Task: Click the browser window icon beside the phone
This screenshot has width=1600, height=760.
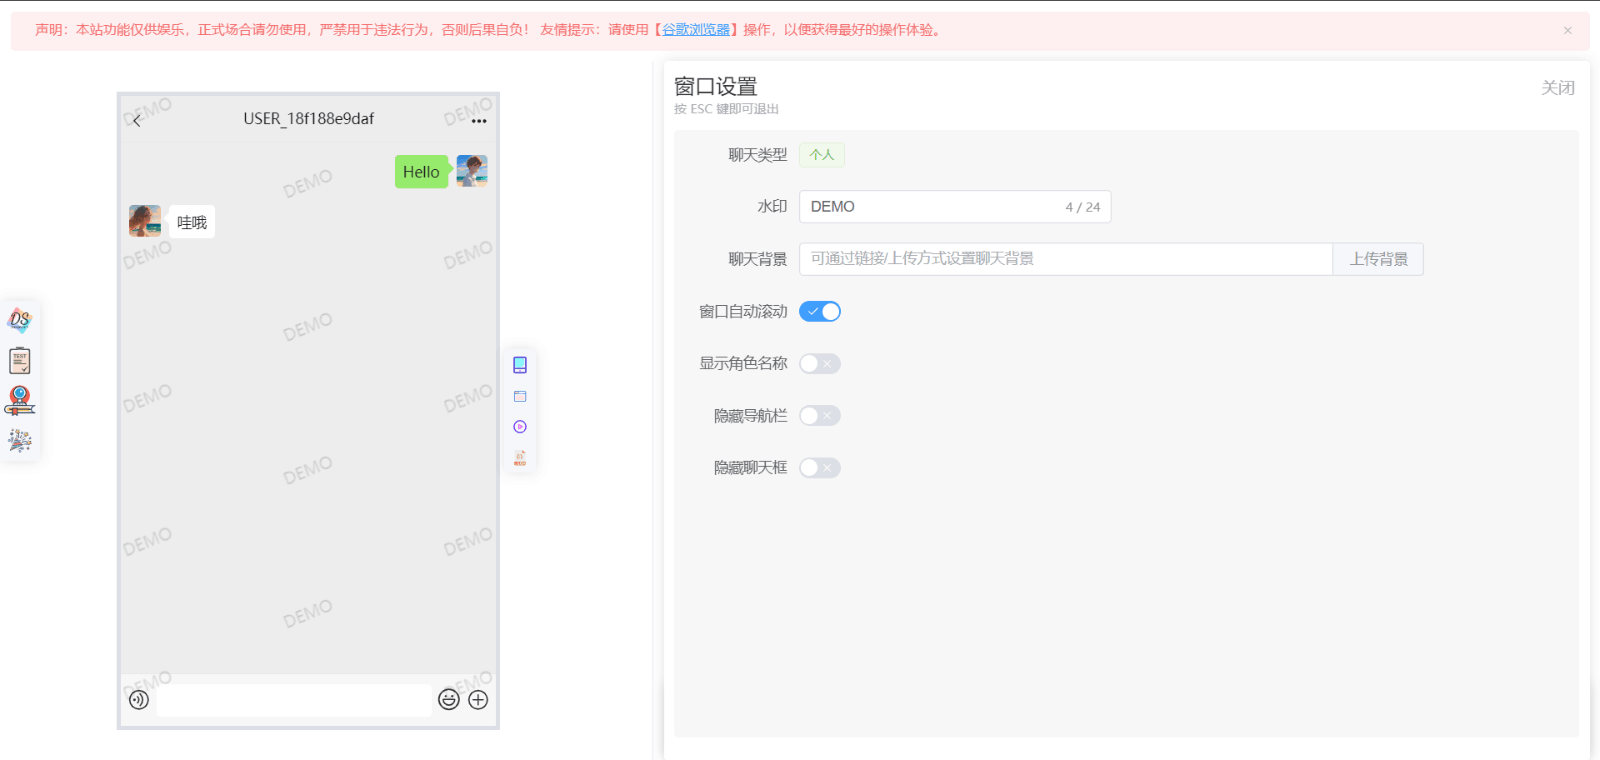Action: coord(520,397)
